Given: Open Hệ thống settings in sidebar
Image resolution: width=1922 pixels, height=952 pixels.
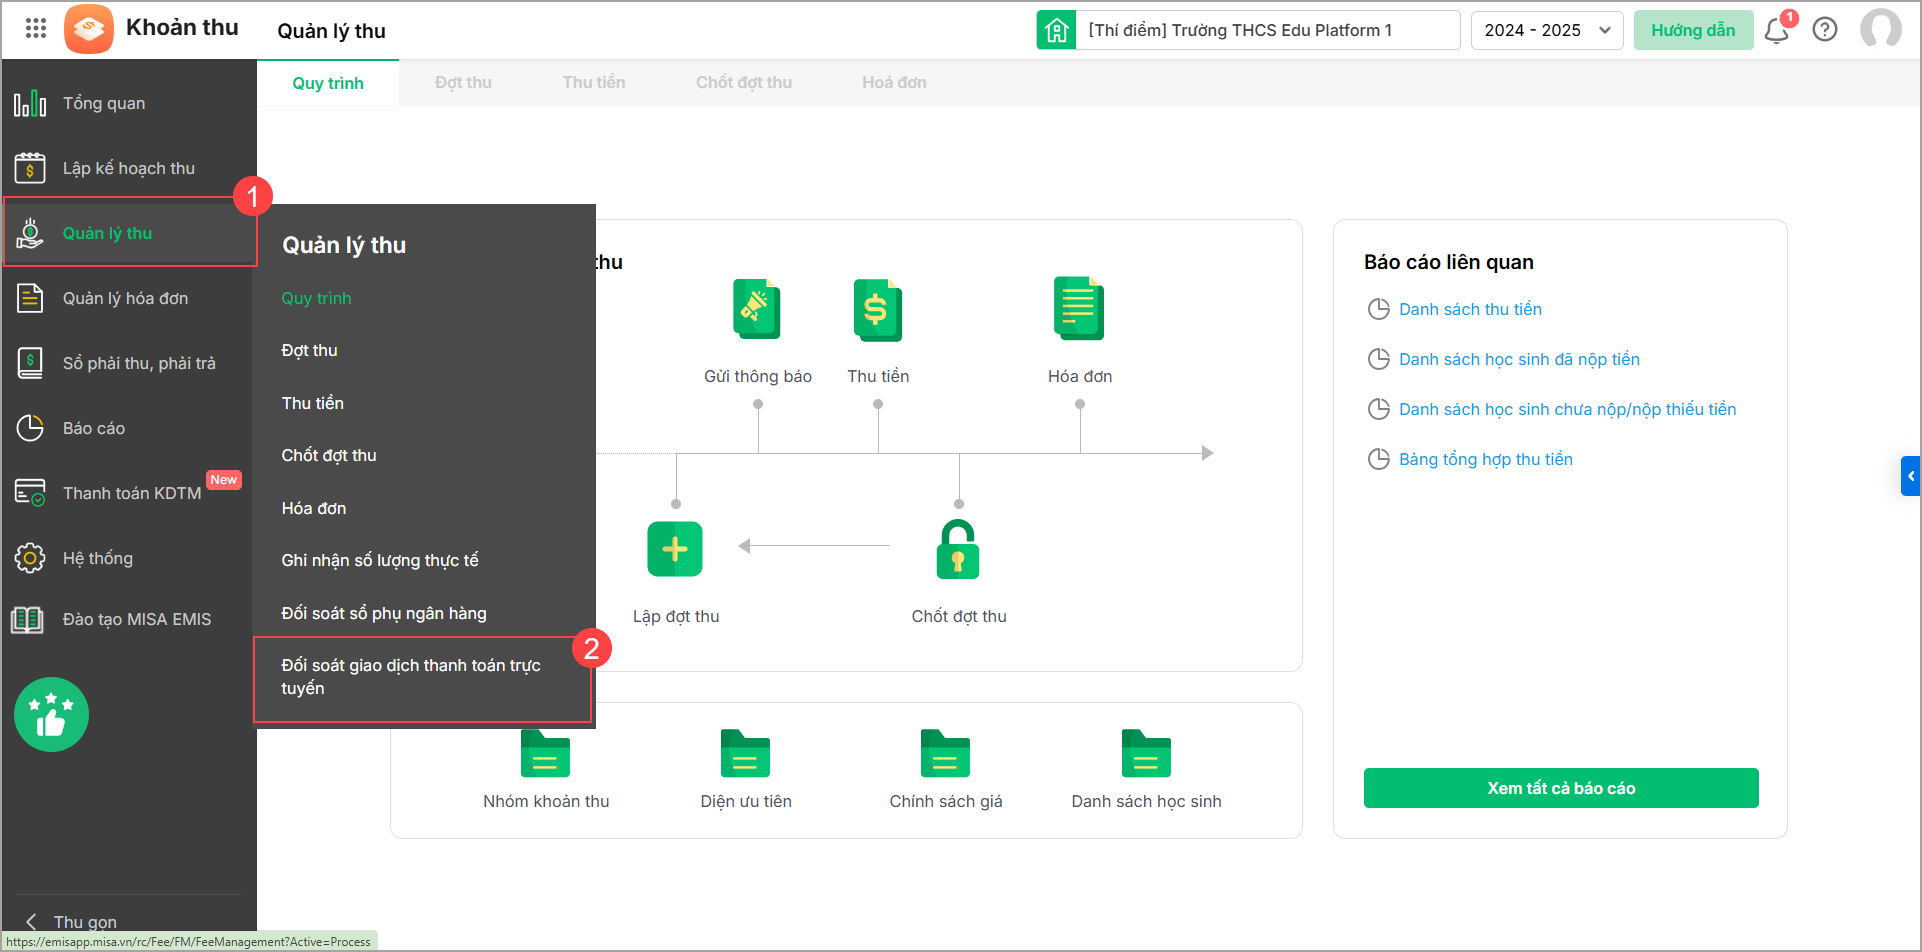Looking at the screenshot, I should click(129, 558).
